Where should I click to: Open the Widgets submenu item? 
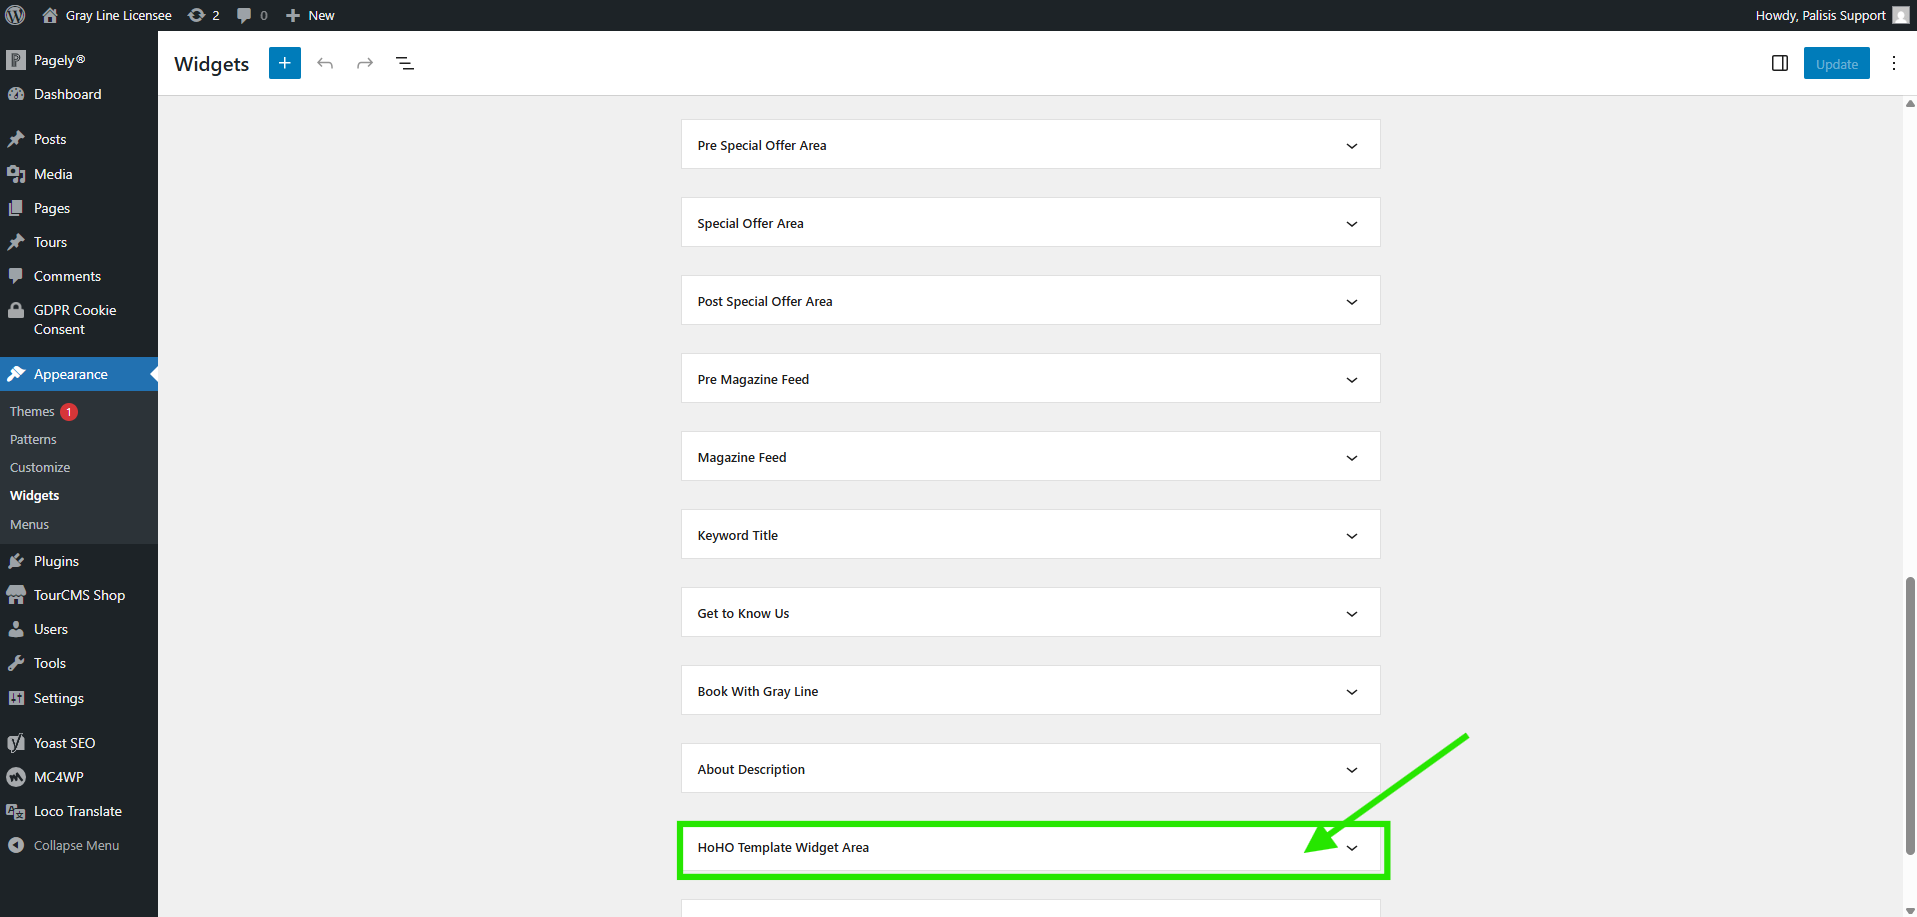[x=35, y=495]
